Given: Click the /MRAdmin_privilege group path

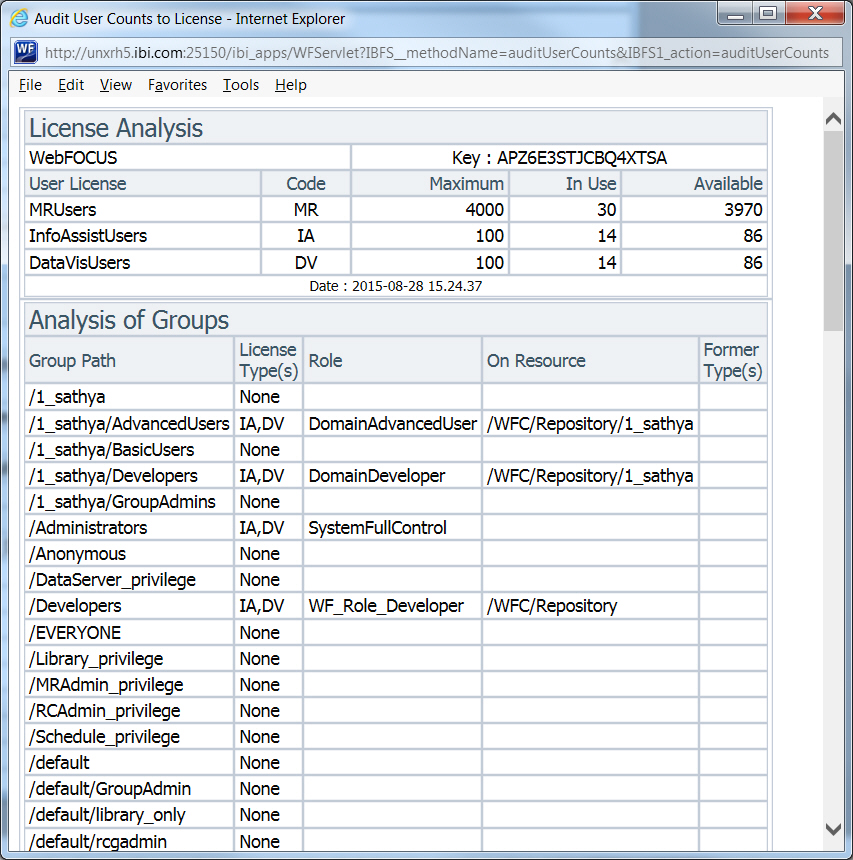Looking at the screenshot, I should 106,684.
